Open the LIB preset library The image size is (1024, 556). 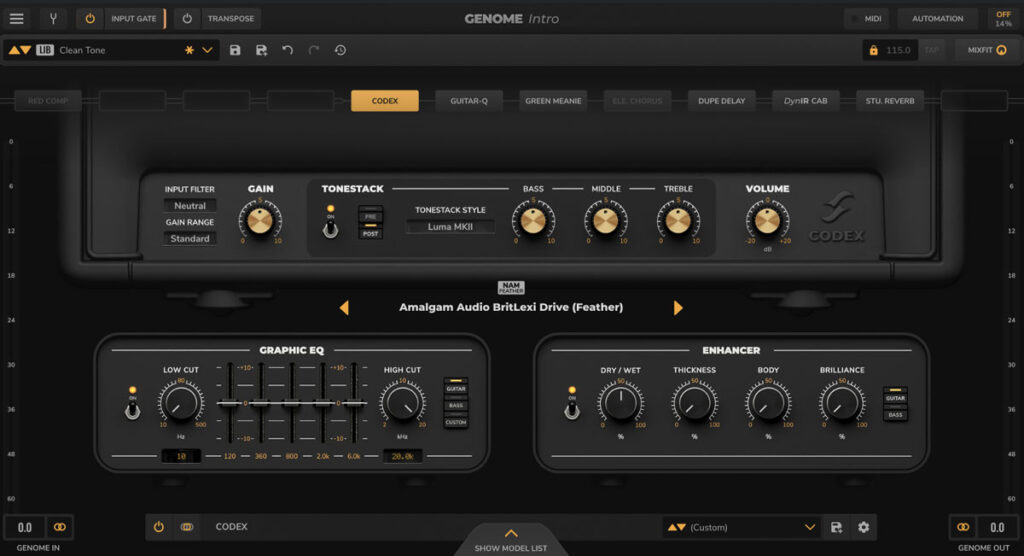click(44, 50)
